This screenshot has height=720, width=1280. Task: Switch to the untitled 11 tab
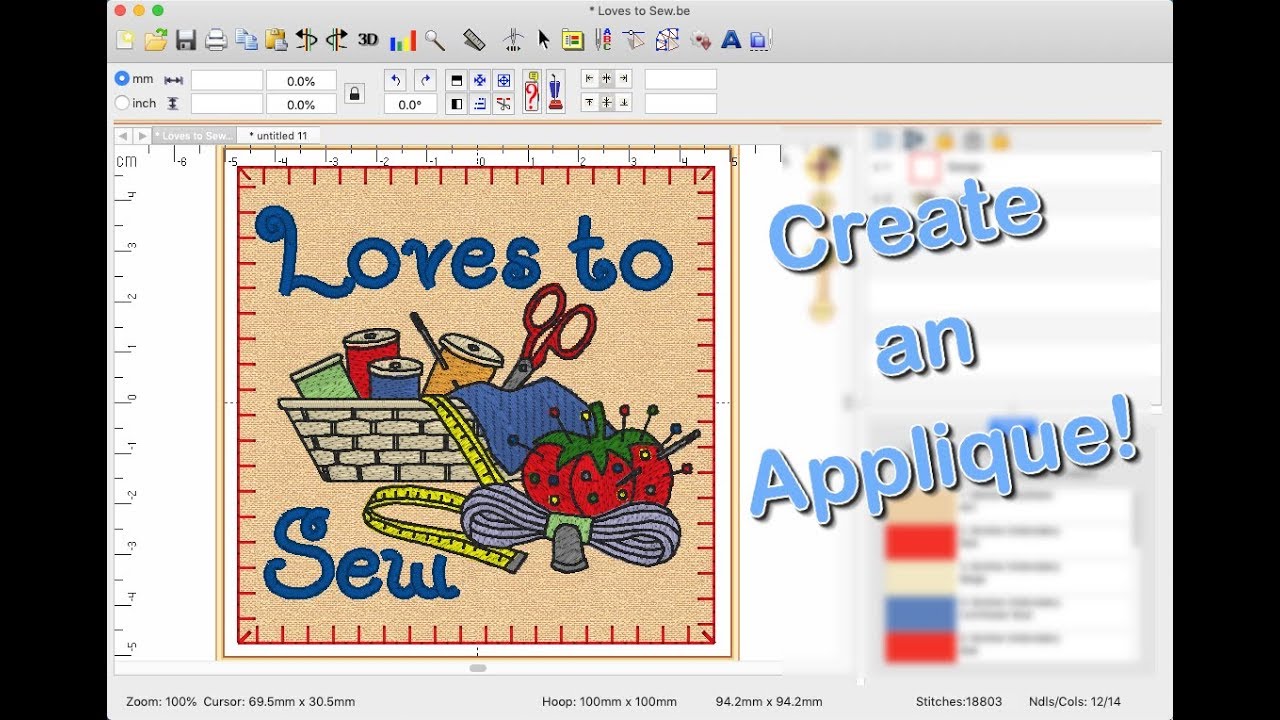click(x=278, y=135)
